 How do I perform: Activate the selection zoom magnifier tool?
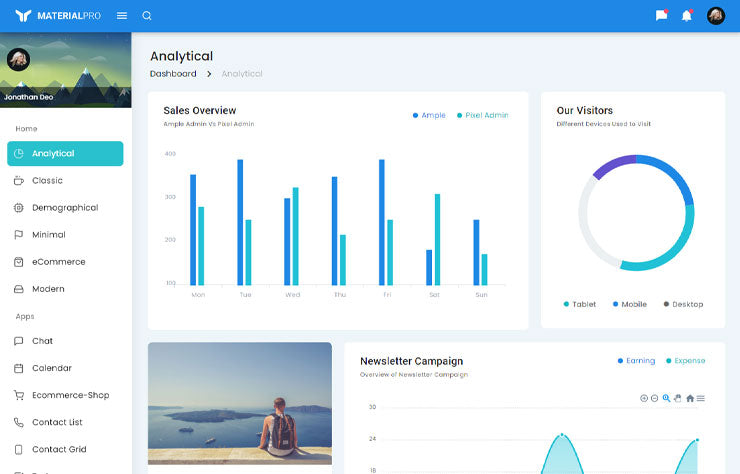point(667,398)
